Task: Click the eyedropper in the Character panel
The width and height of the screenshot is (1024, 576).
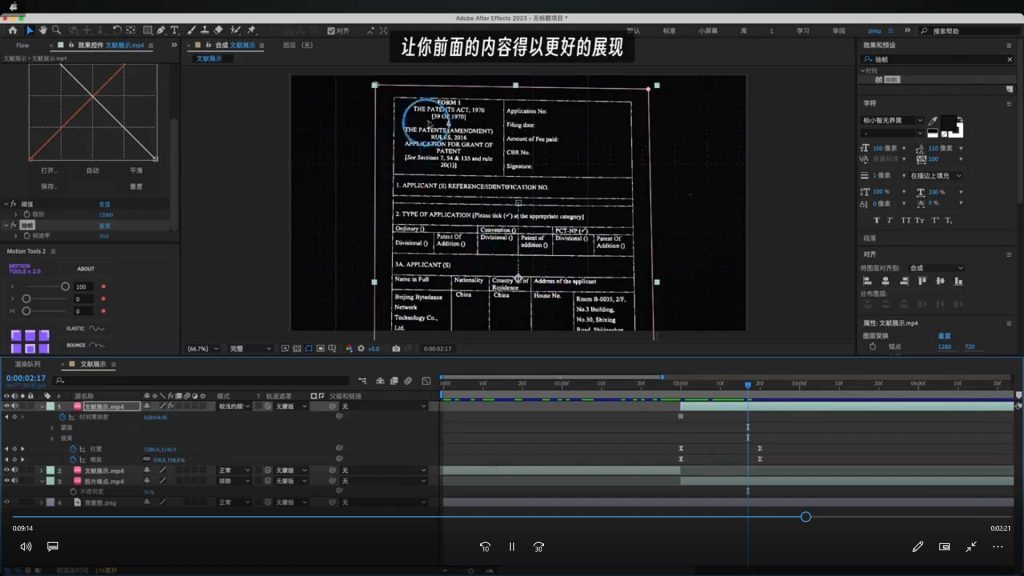Action: coord(933,122)
